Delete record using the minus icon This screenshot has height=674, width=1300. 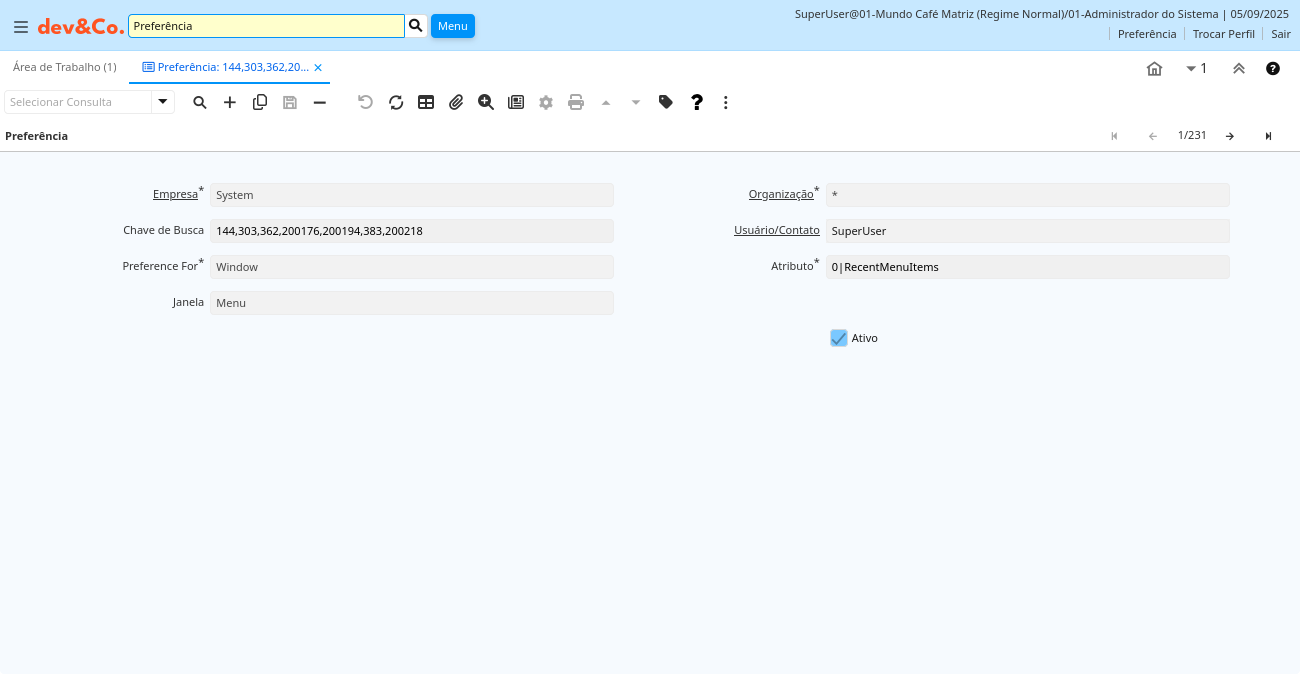pyautogui.click(x=320, y=102)
